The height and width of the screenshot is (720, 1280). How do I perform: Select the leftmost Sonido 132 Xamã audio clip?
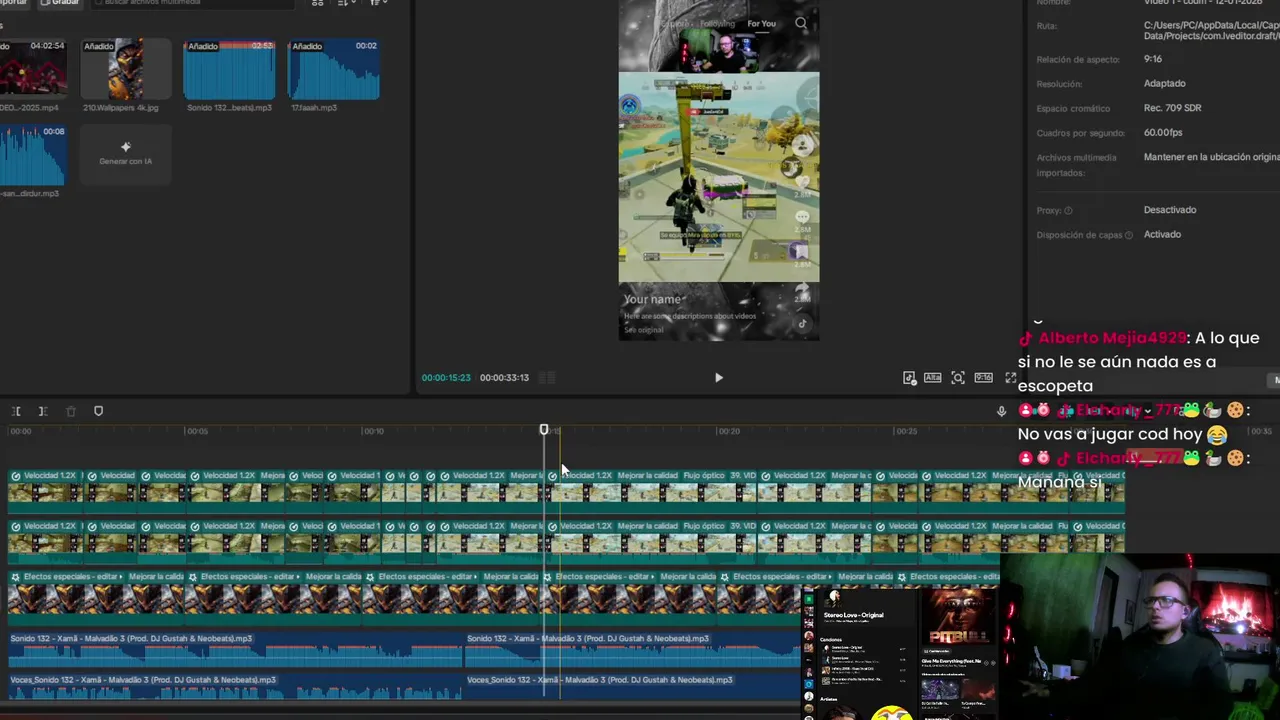[235, 648]
